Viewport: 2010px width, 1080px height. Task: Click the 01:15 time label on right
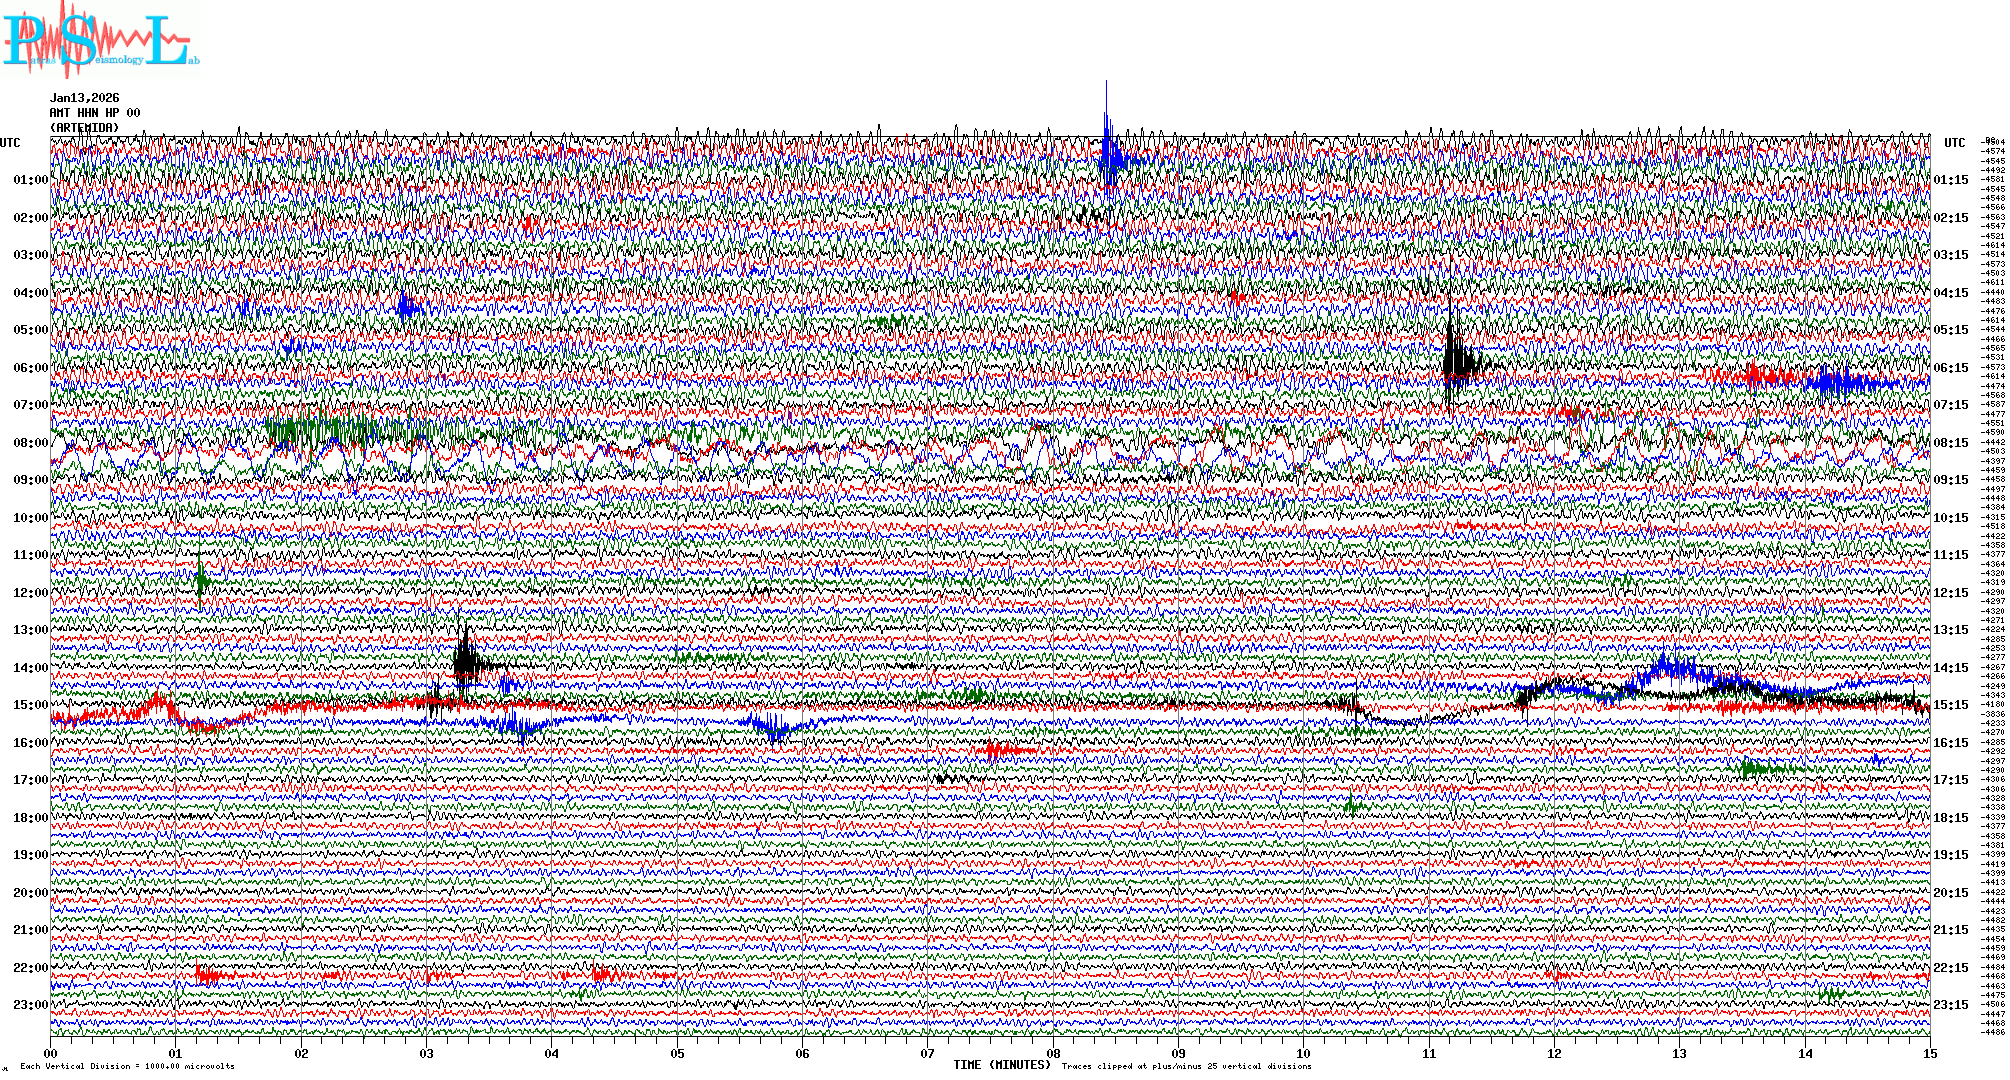click(1950, 181)
